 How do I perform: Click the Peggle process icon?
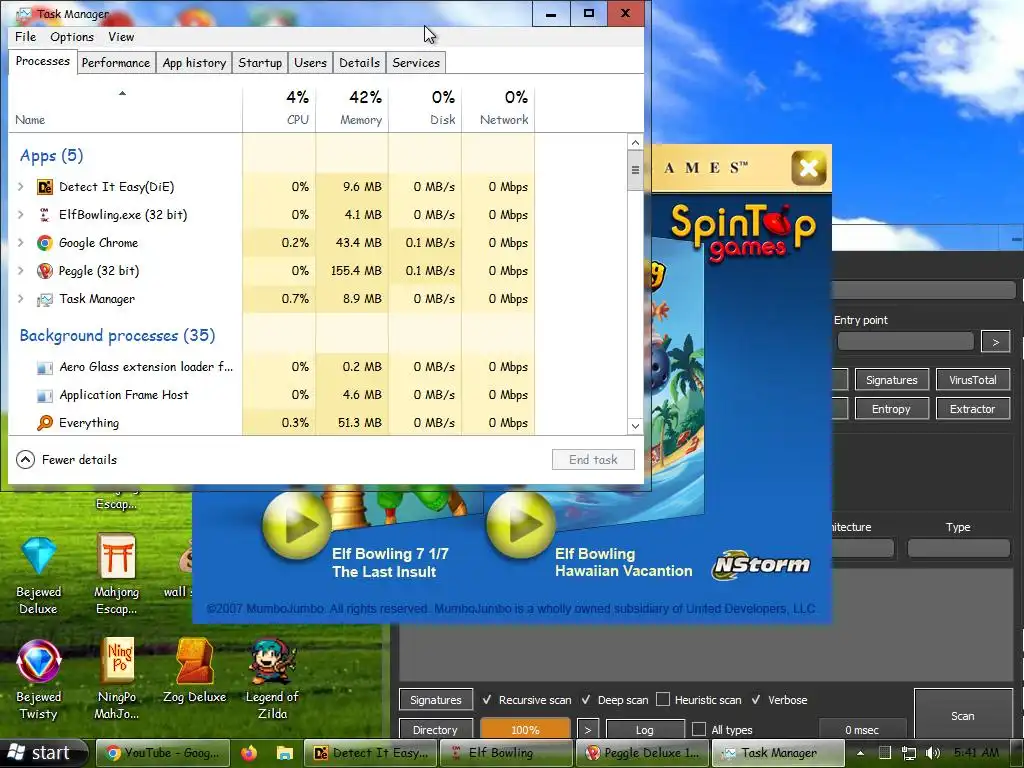(x=44, y=271)
